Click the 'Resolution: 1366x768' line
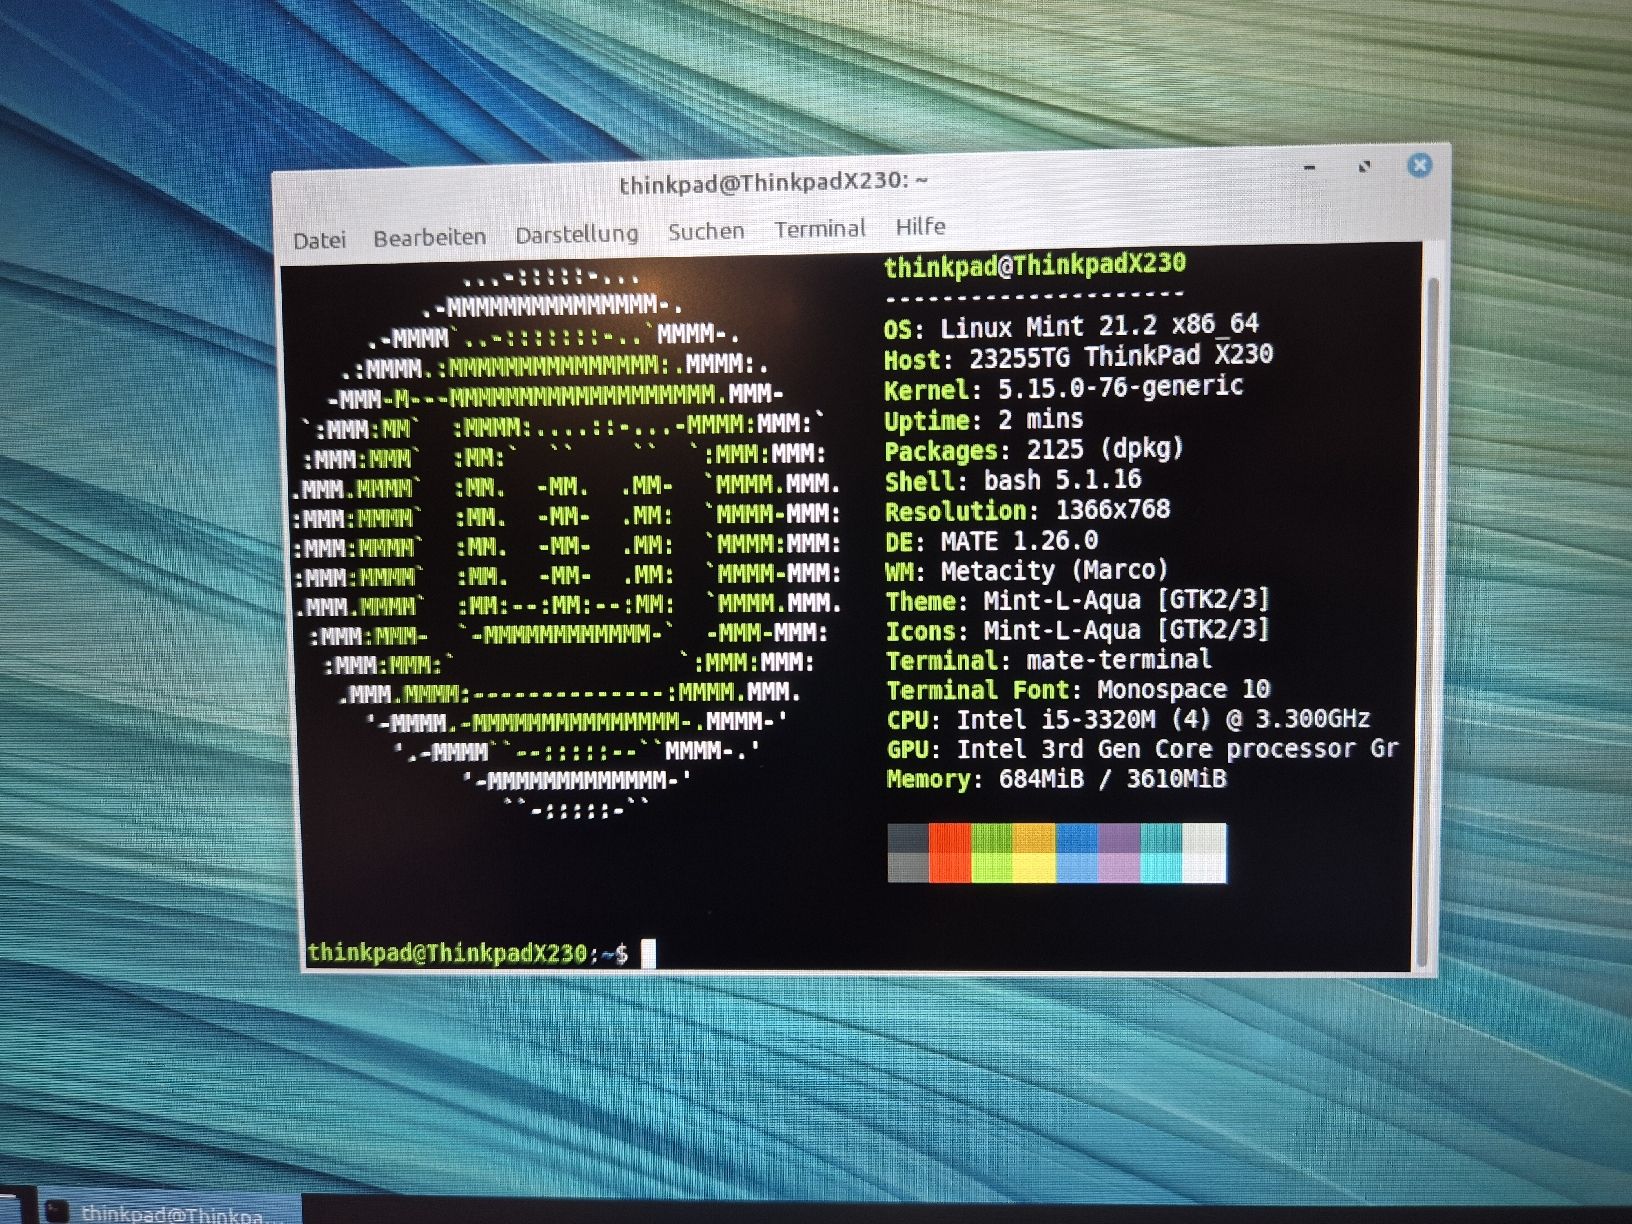Screen dimensions: 1632x1224 coord(1027,510)
